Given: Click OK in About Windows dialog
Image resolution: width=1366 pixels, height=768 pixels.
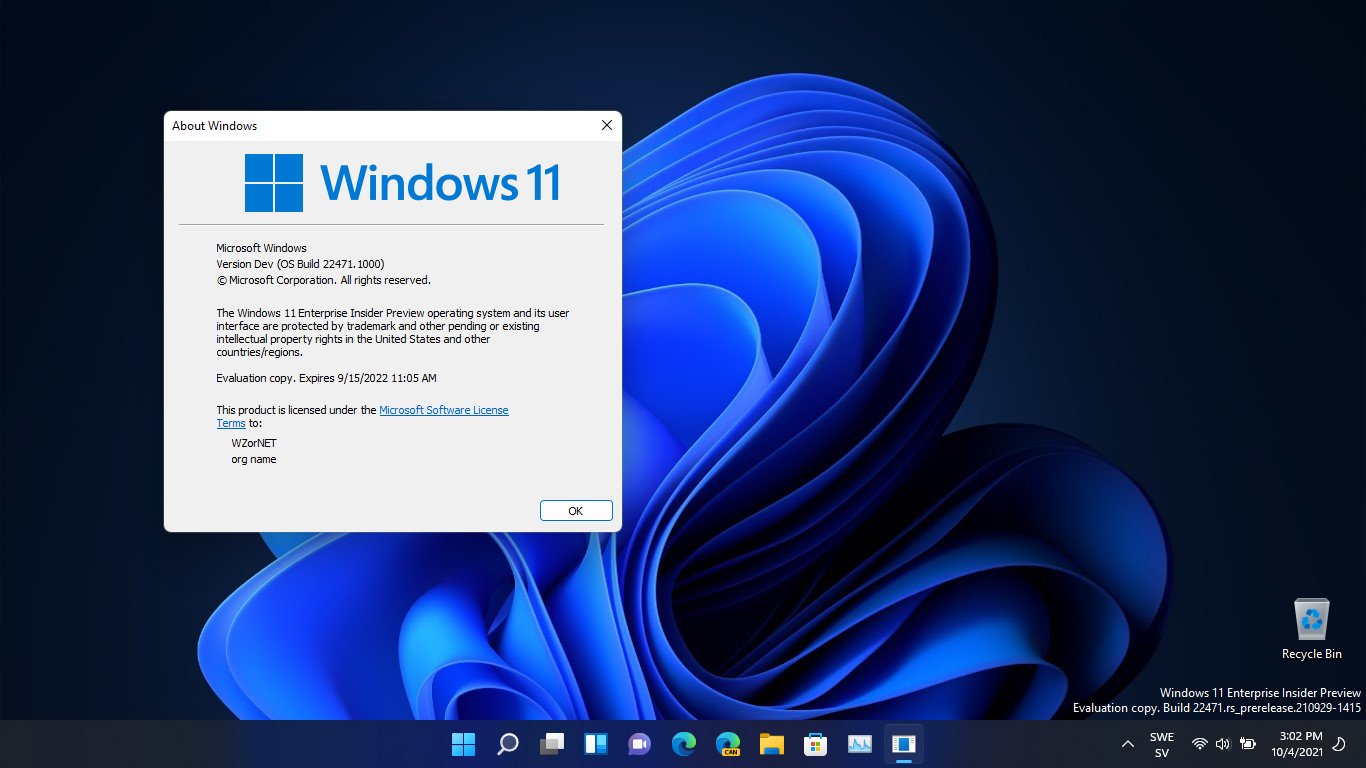Looking at the screenshot, I should 576,510.
